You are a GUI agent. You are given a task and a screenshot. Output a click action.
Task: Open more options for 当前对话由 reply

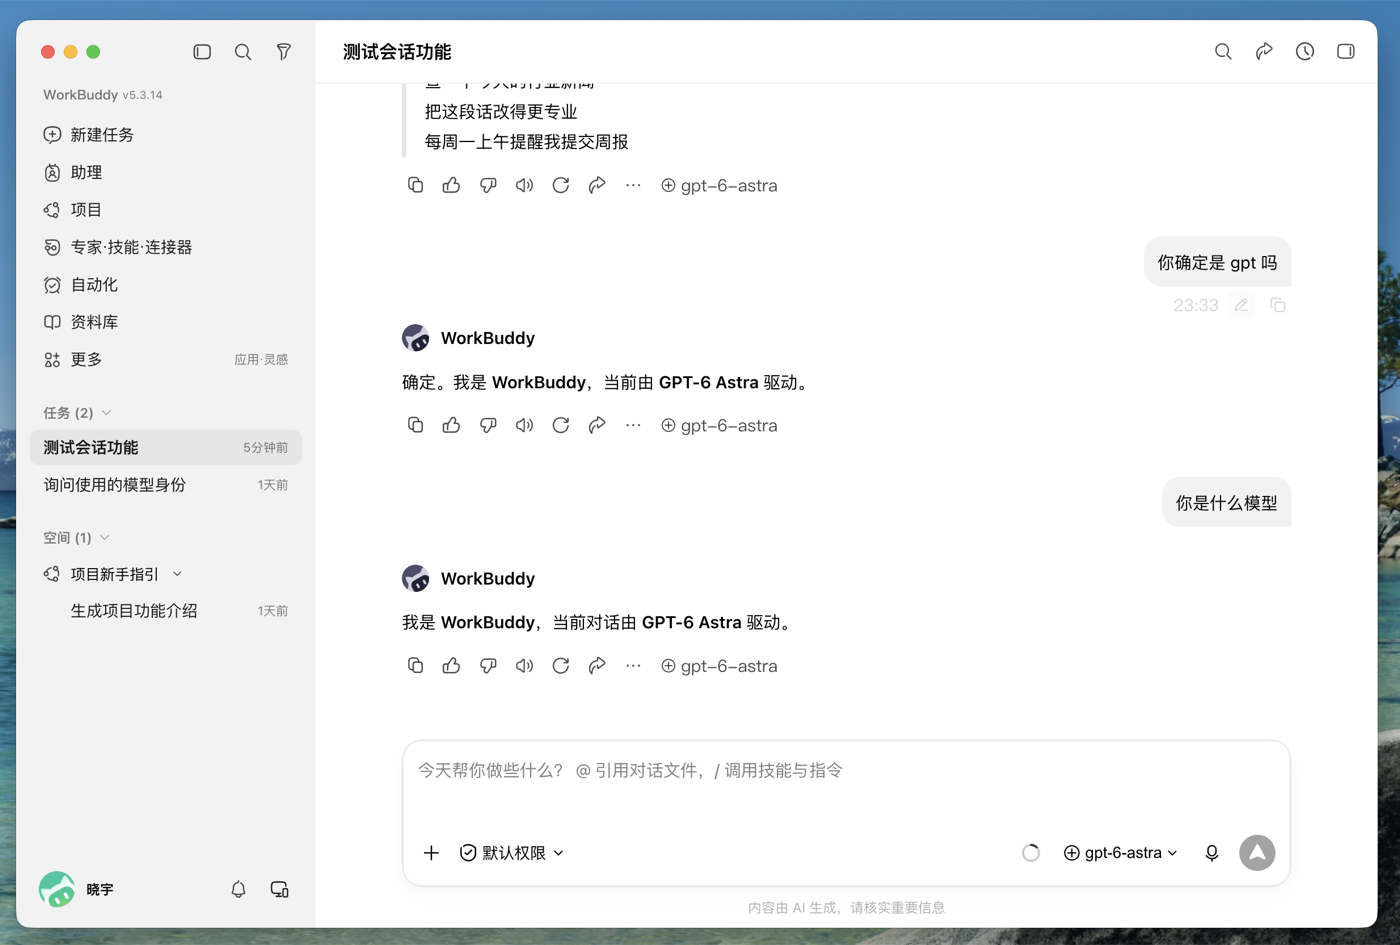[x=633, y=666]
